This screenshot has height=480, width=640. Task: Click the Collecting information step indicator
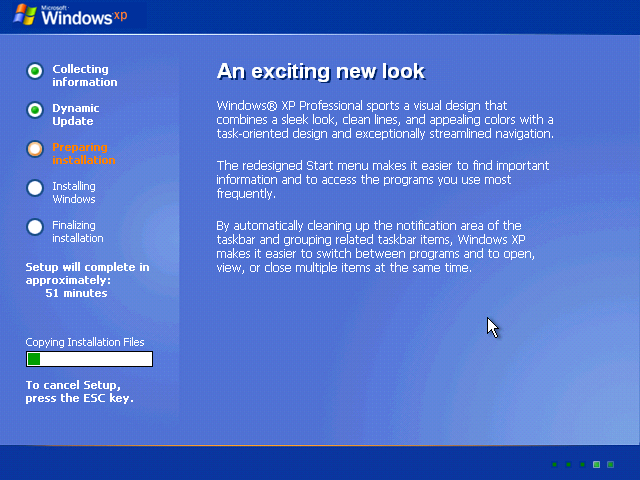(x=35, y=71)
